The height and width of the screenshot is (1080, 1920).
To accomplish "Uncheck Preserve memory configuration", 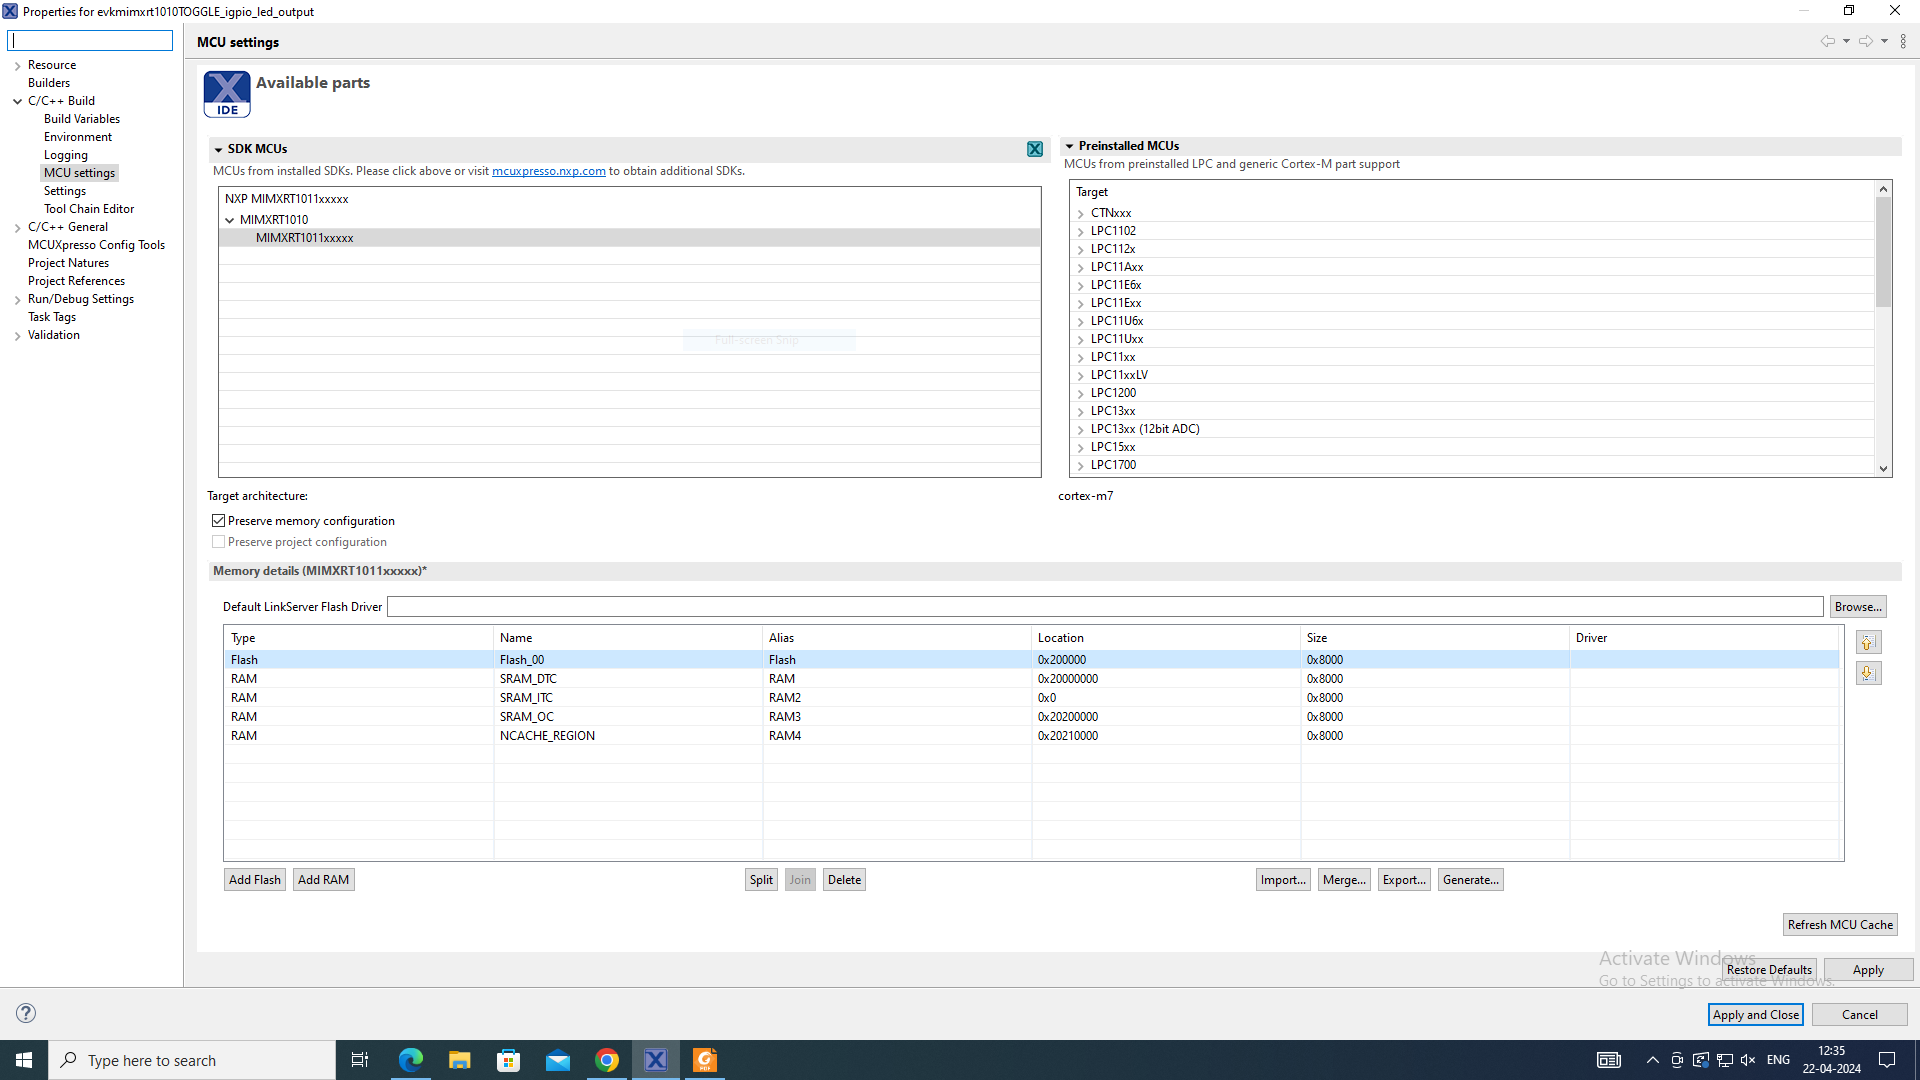I will point(219,521).
